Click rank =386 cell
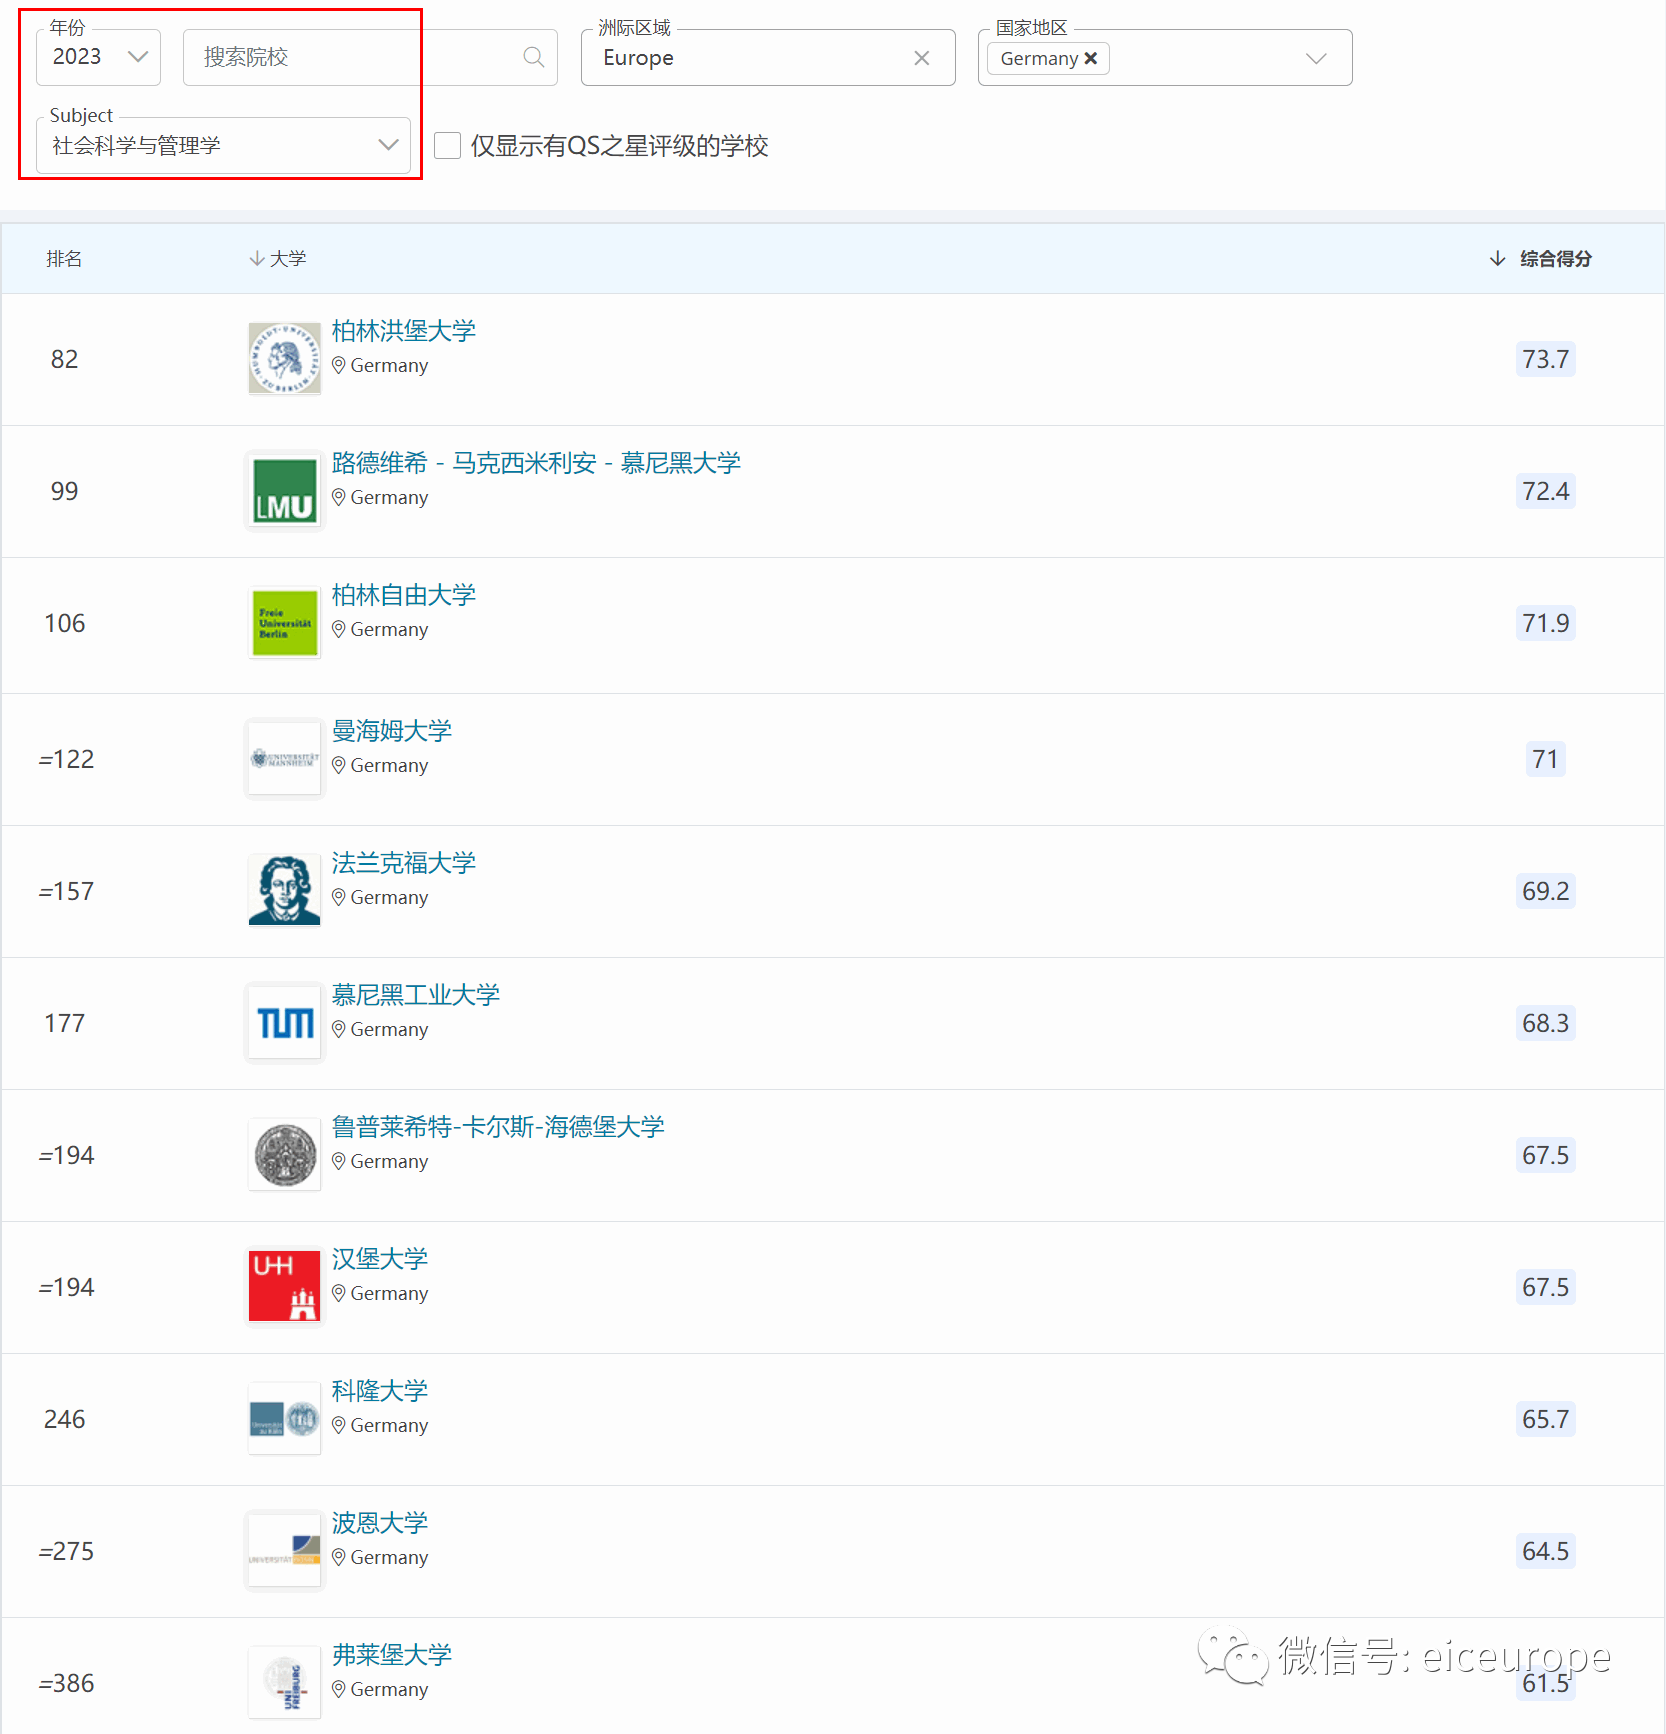 [66, 1683]
